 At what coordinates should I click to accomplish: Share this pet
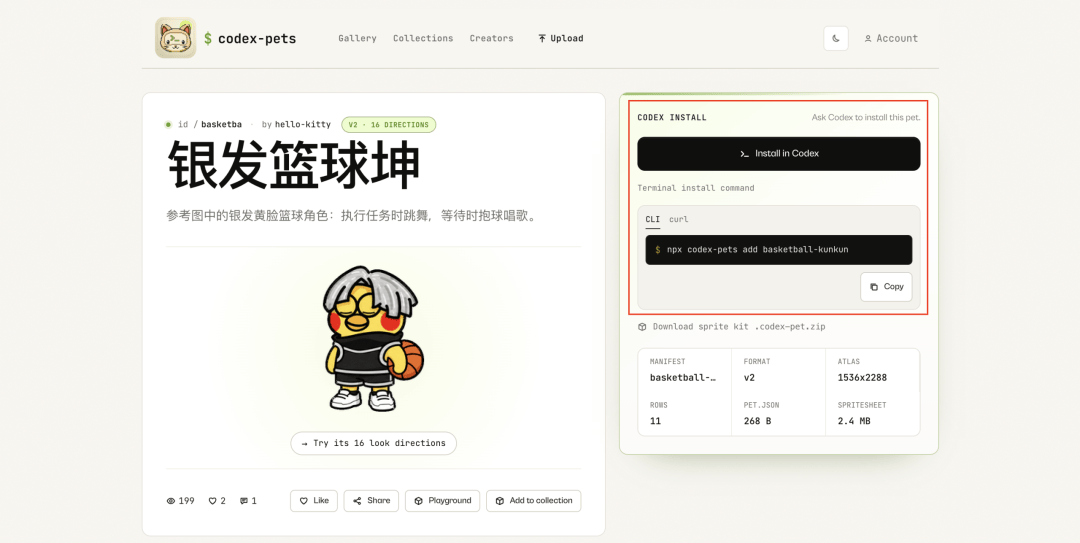(x=371, y=501)
